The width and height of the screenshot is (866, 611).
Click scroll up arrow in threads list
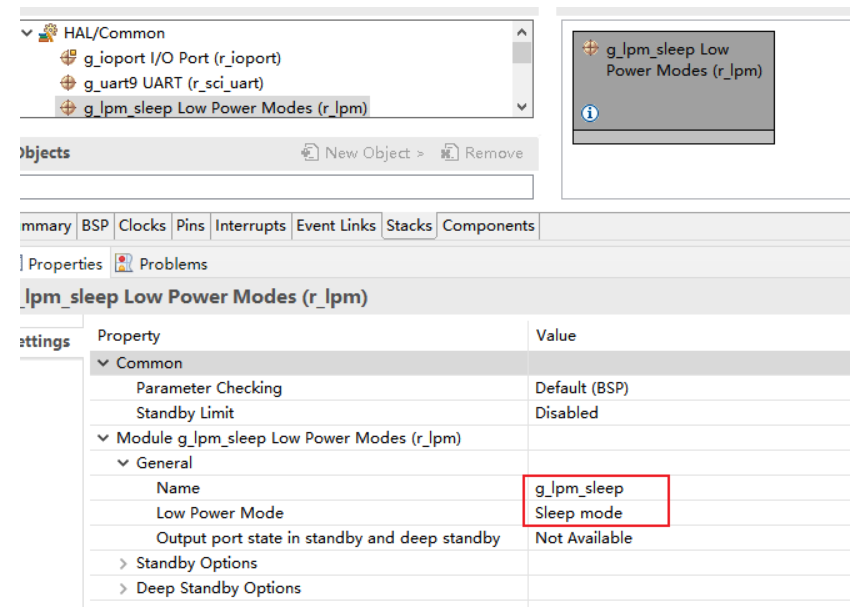[x=521, y=32]
